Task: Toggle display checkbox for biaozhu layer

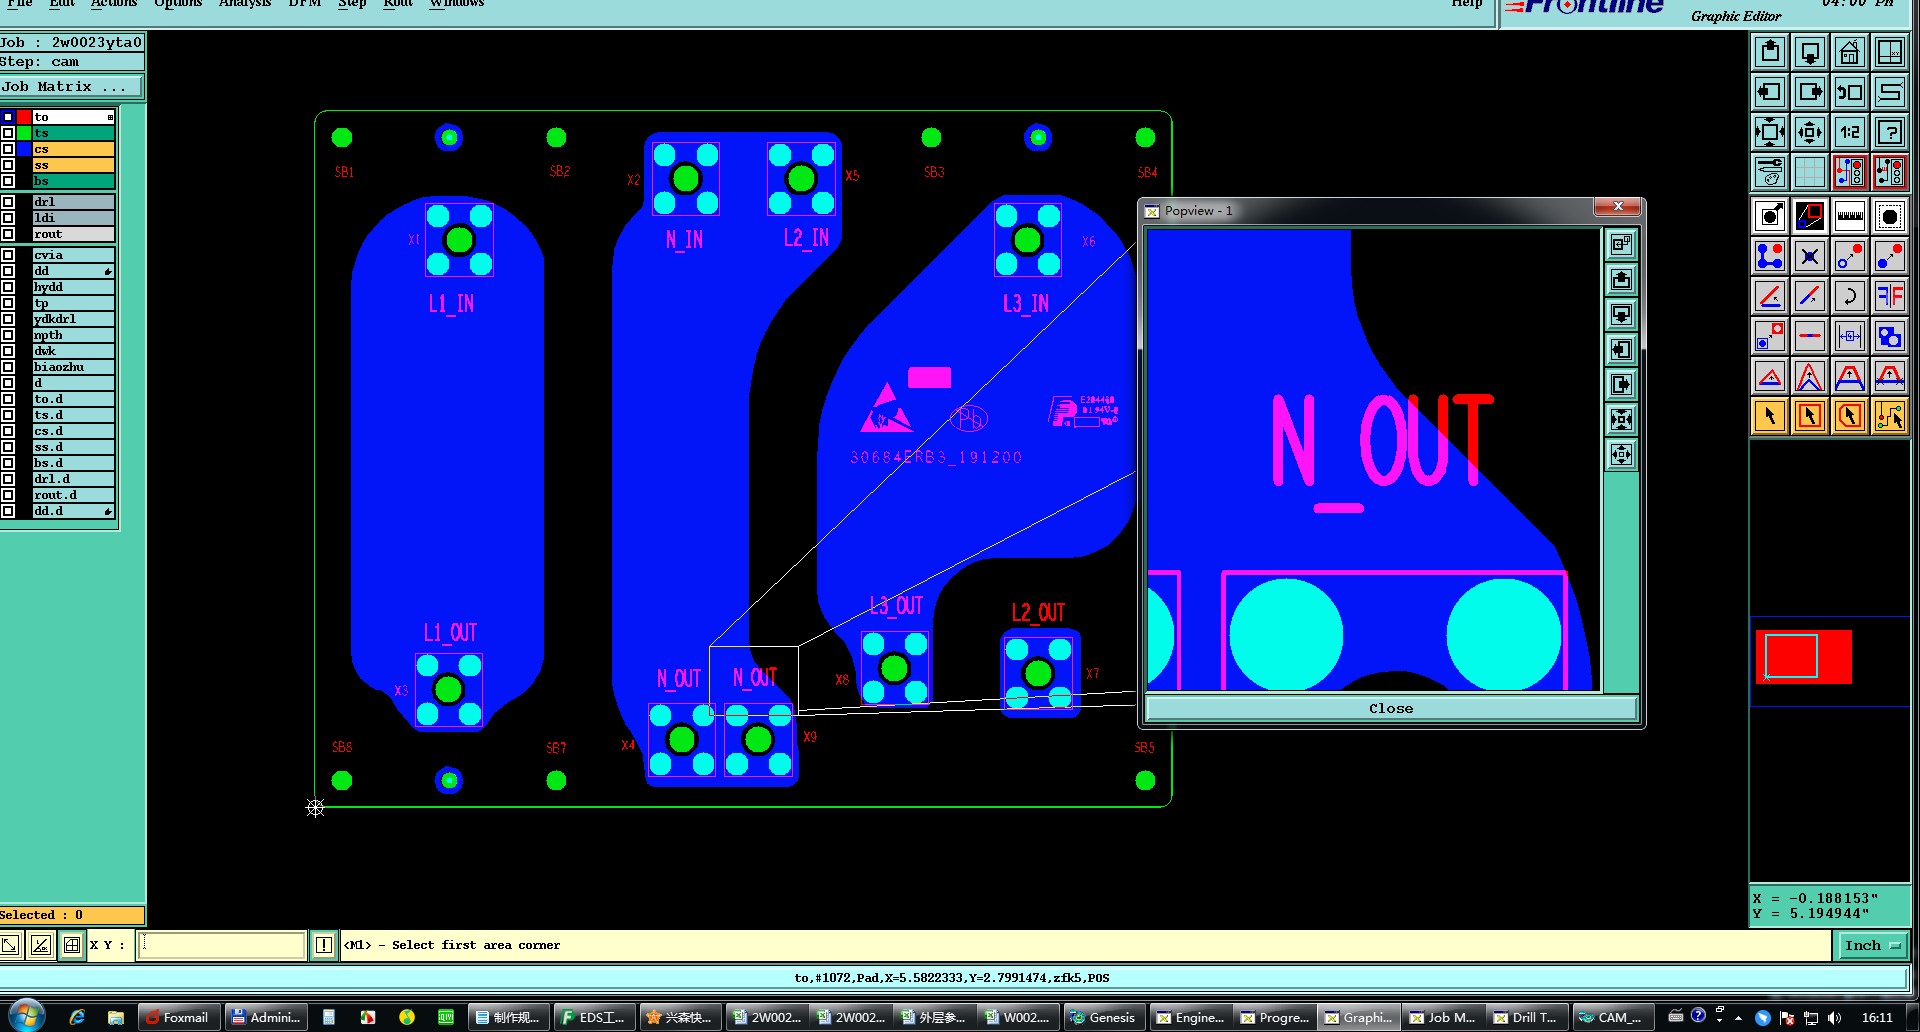Action: tap(8, 367)
